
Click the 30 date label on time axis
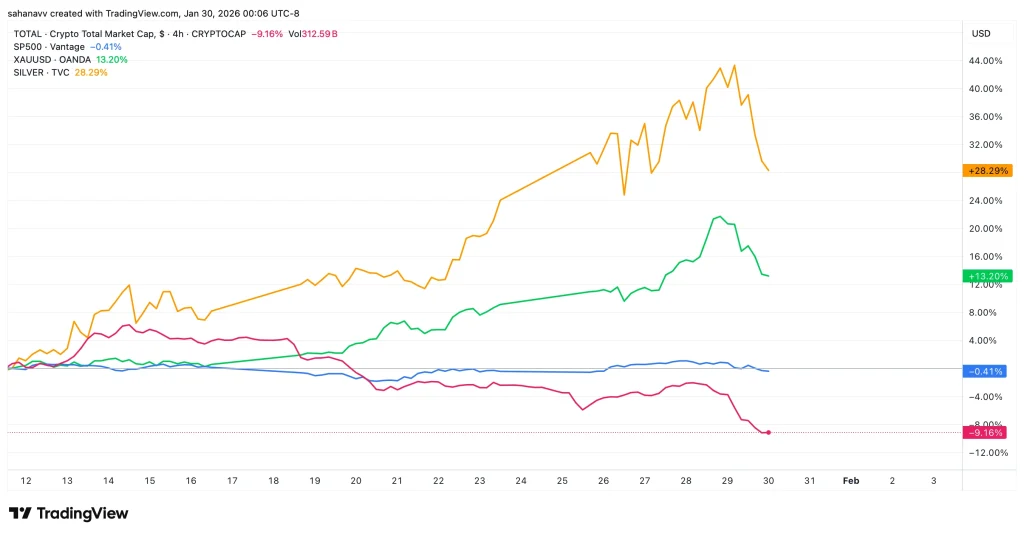[769, 480]
